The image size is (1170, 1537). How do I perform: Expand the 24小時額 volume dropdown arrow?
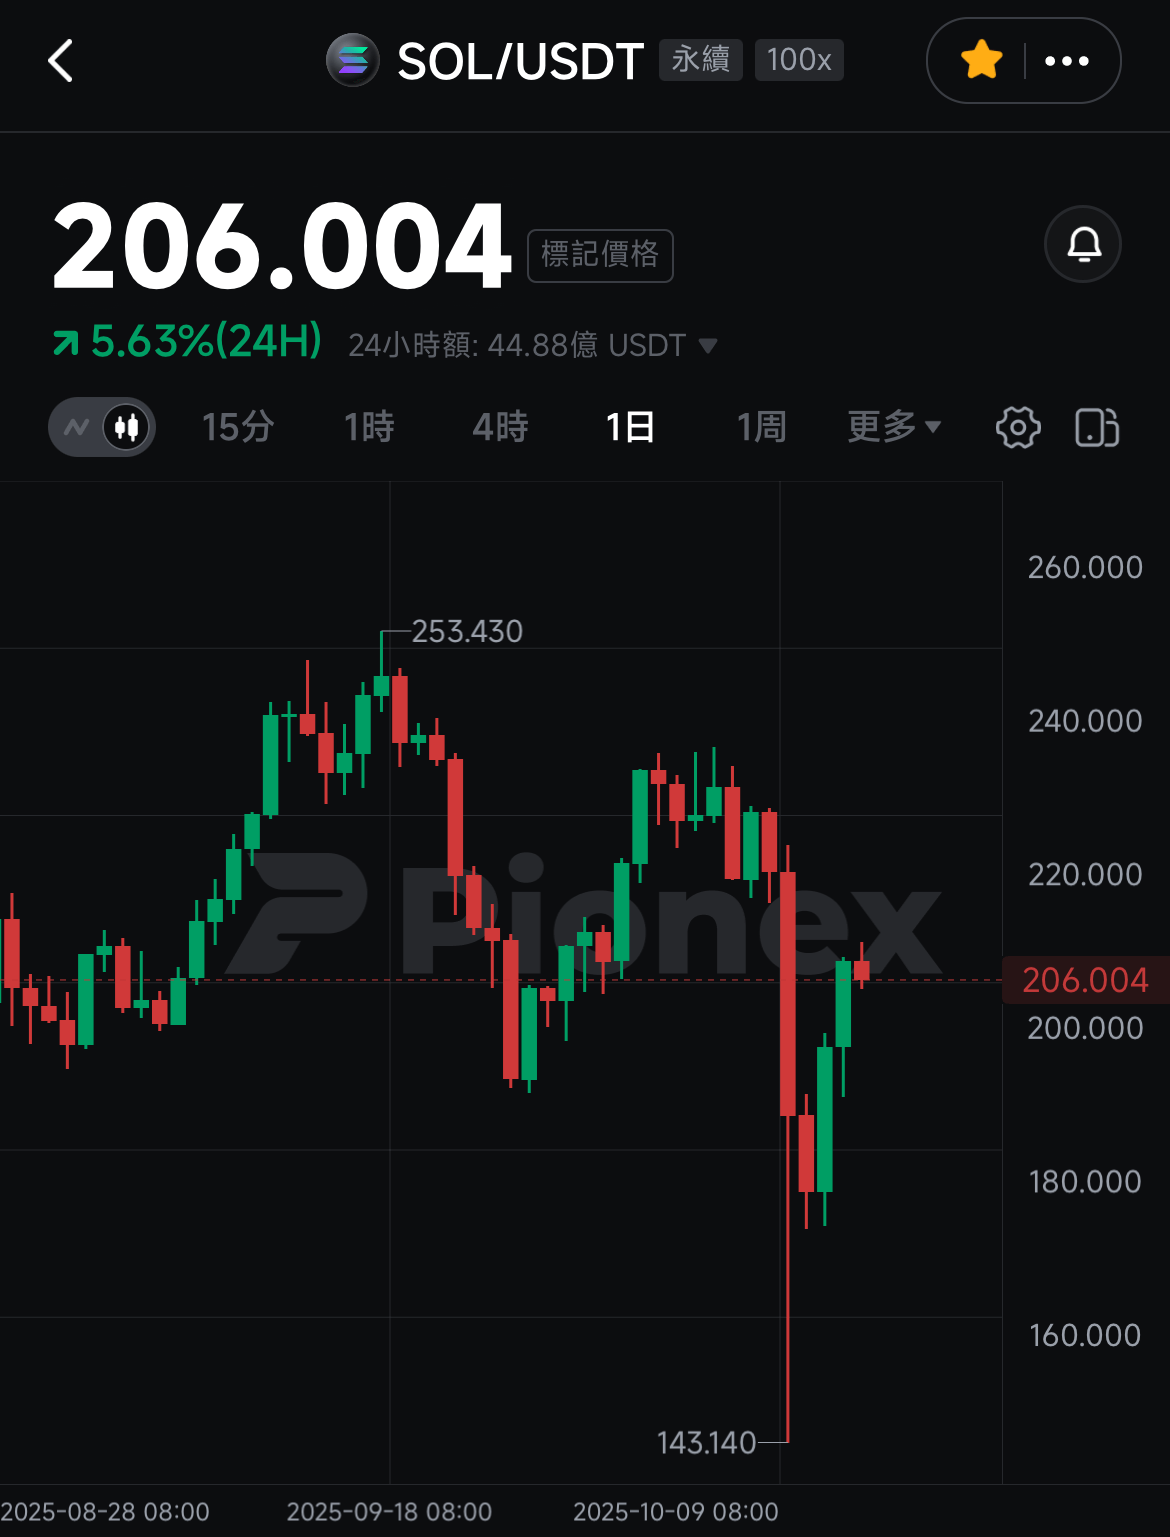tap(708, 346)
